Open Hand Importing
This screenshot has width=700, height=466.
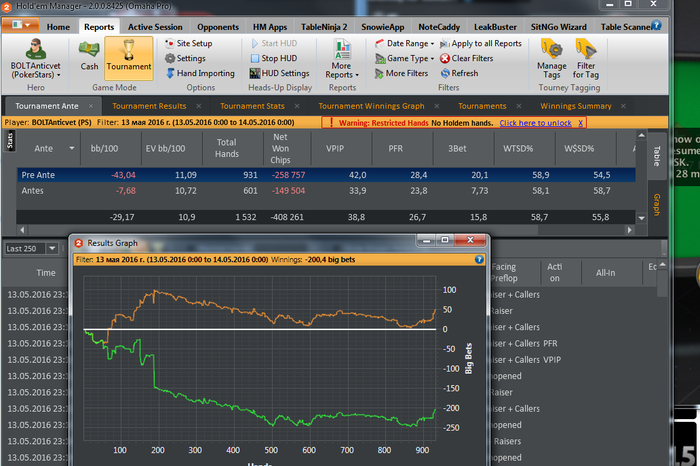coord(200,73)
